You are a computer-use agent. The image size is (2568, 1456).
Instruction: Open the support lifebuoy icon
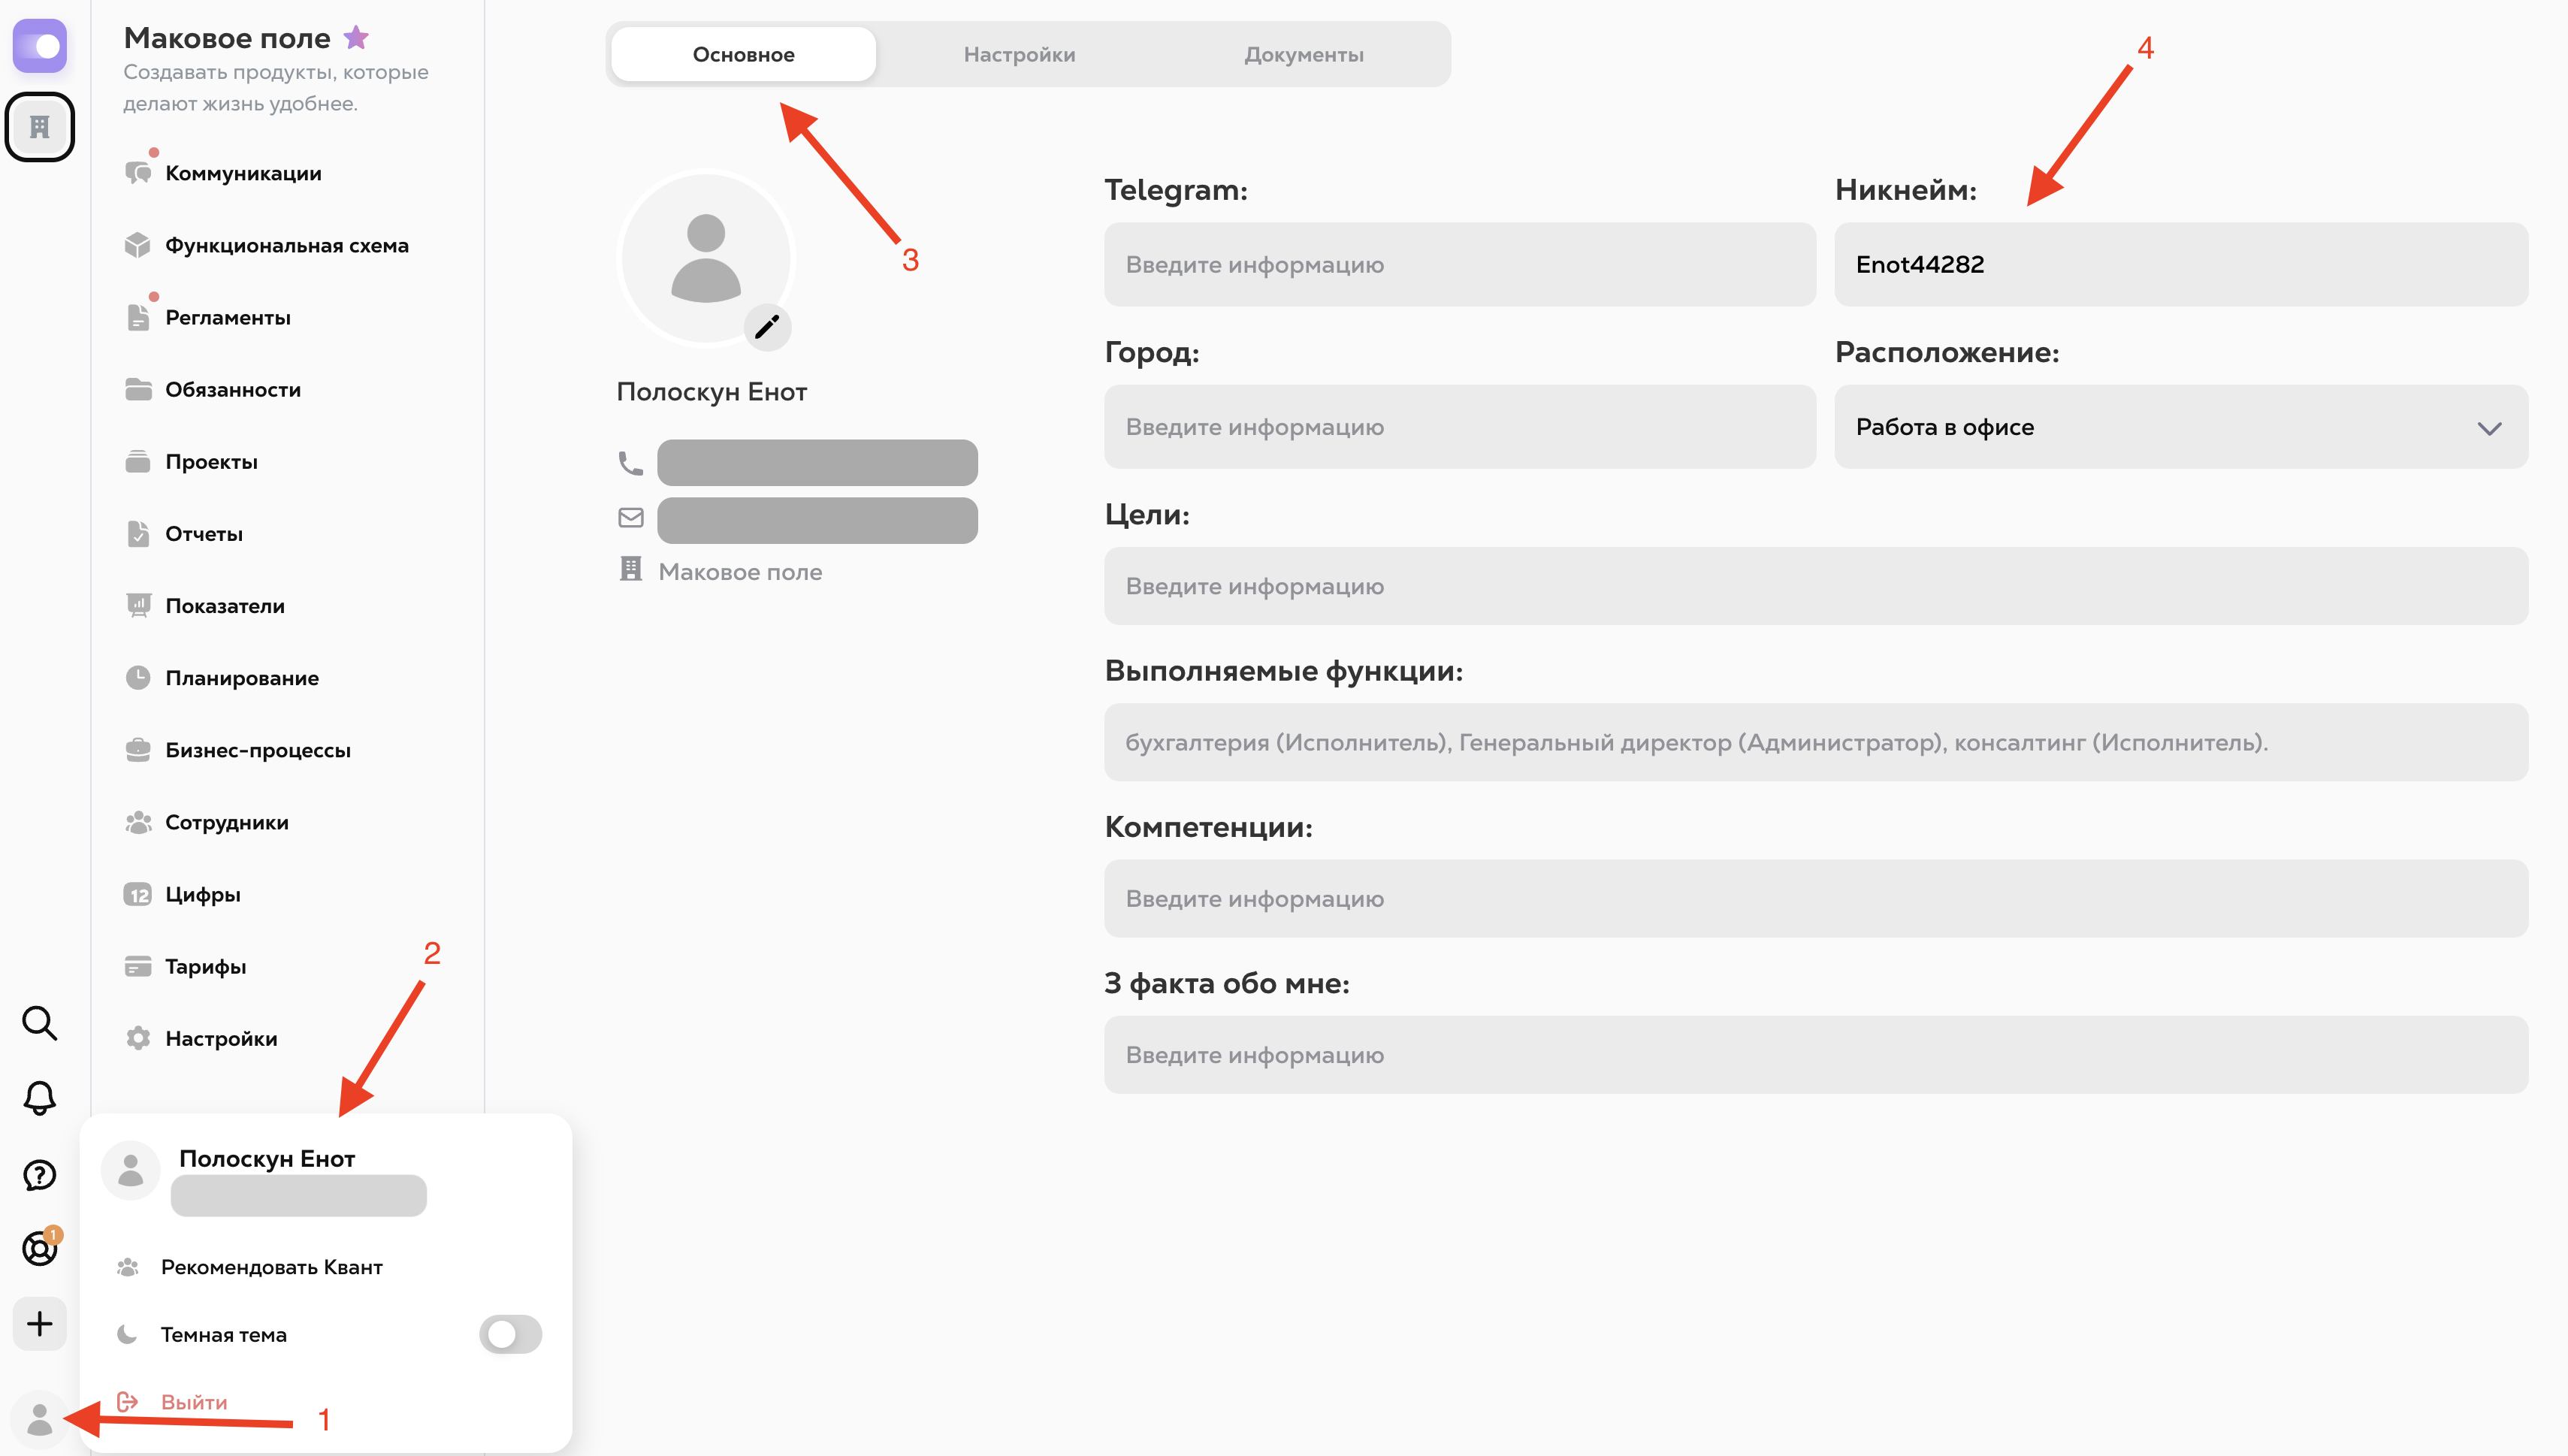point(39,1248)
